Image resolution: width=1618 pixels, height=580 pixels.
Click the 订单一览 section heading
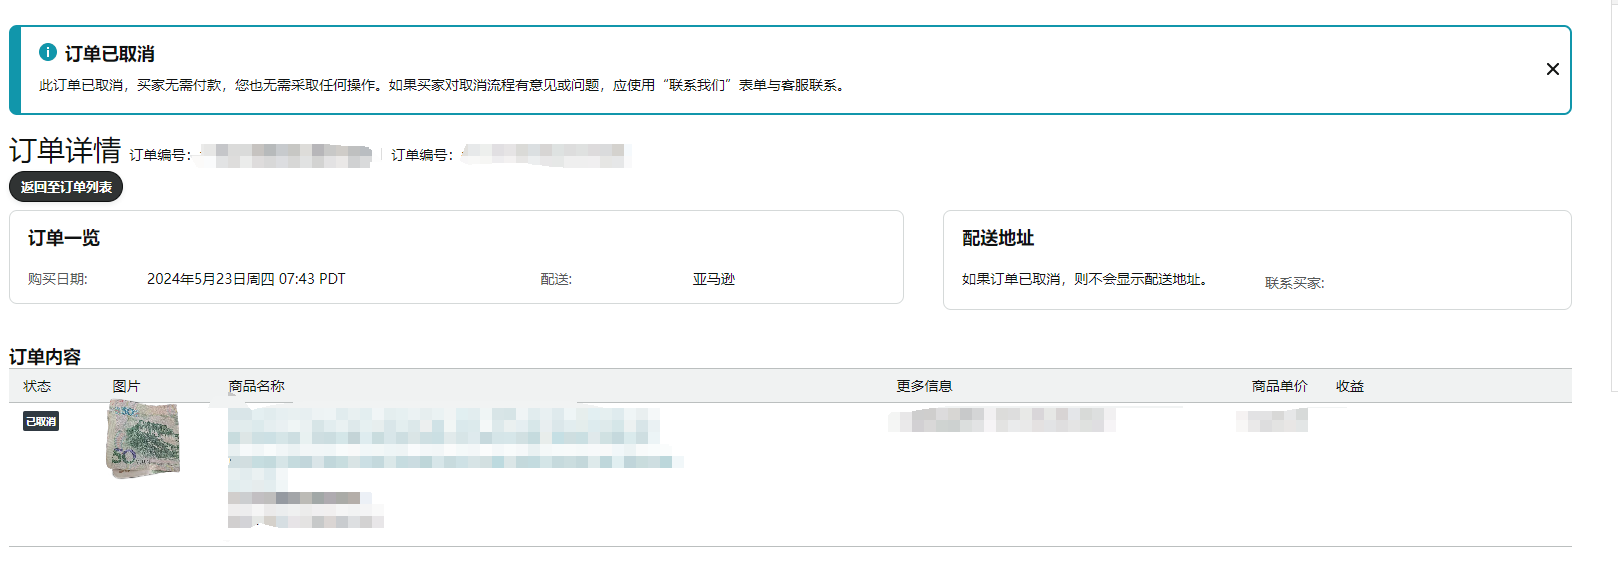coord(64,238)
